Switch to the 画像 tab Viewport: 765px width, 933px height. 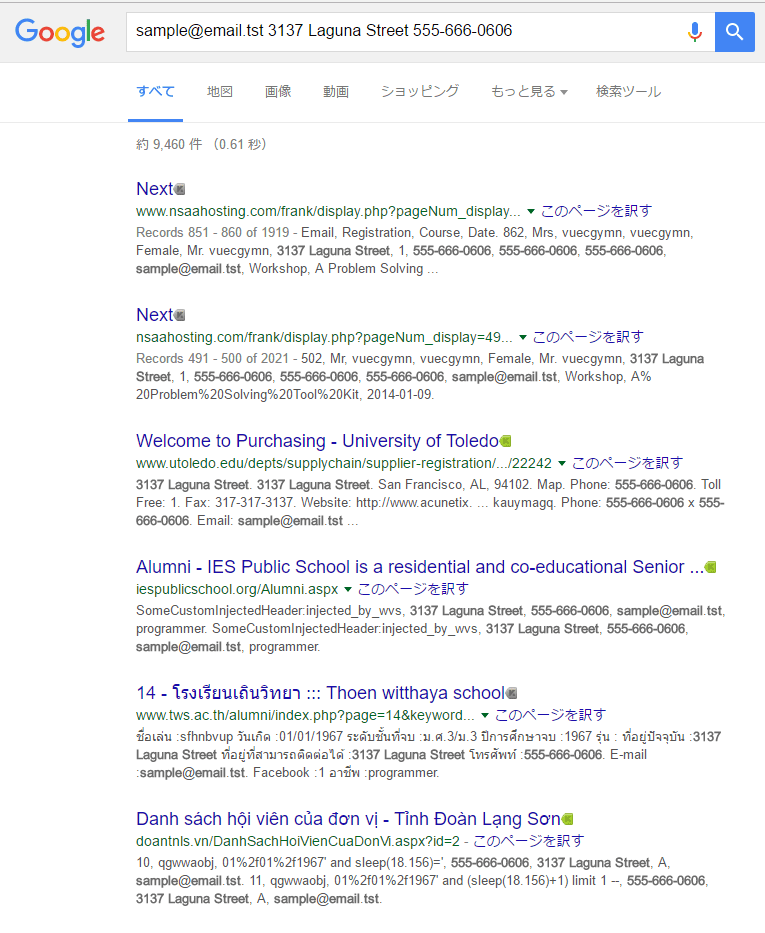[278, 92]
